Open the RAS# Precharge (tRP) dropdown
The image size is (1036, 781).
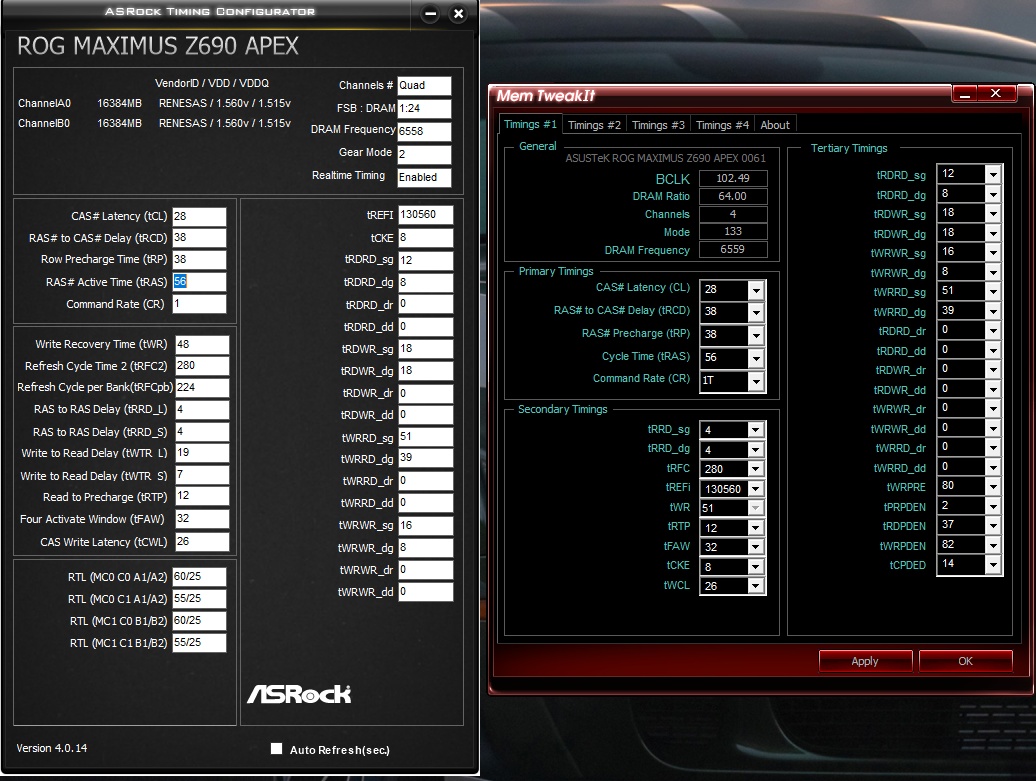pyautogui.click(x=757, y=336)
